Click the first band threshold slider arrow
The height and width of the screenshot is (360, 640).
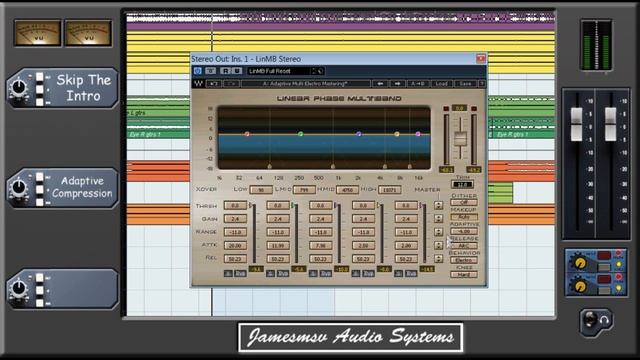click(x=251, y=205)
